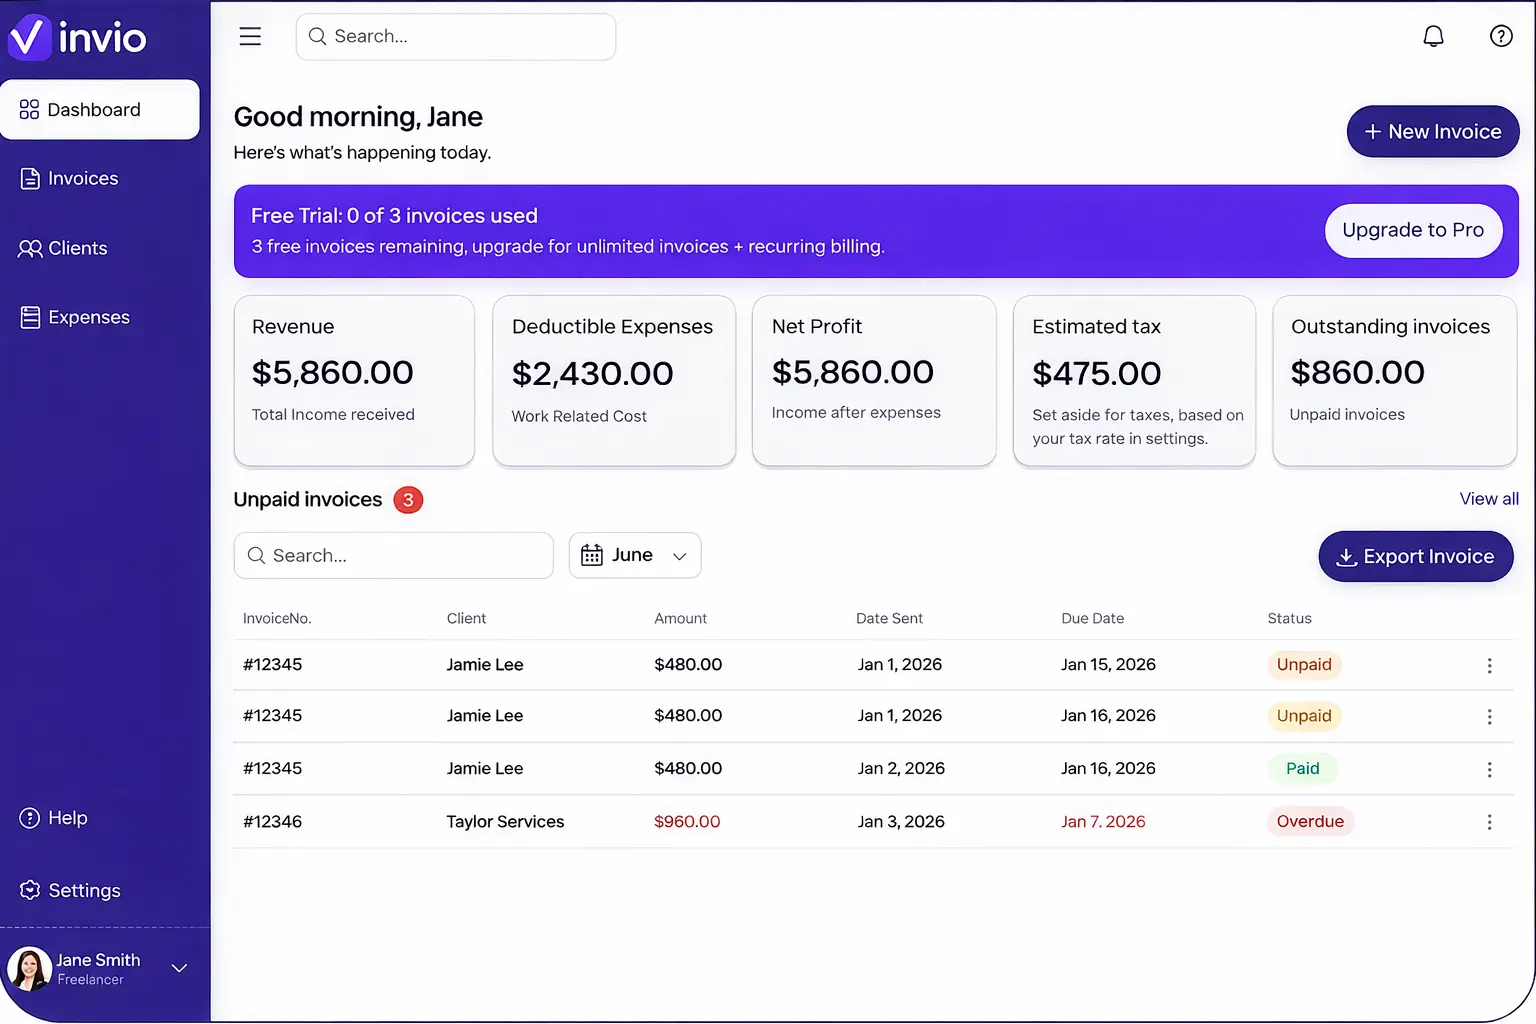Create a New Invoice
This screenshot has width=1536, height=1024.
point(1432,132)
